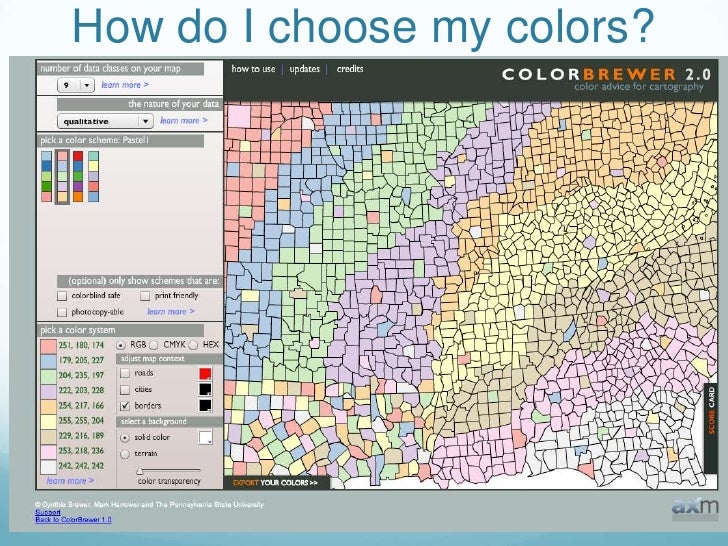
Task: Select the HEX color system radio button
Action: 194,345
